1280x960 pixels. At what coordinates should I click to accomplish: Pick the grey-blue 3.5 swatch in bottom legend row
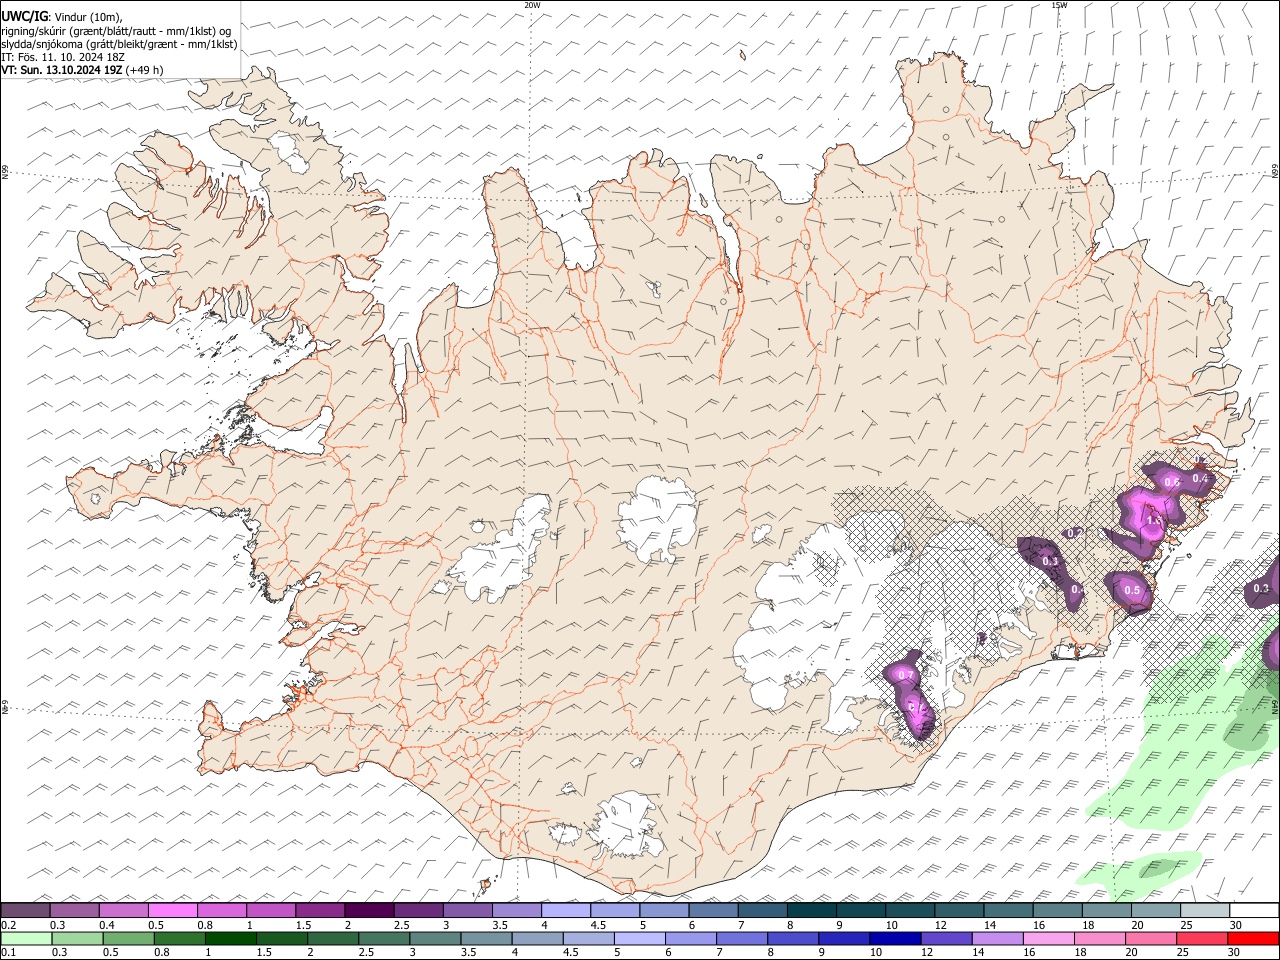click(486, 939)
